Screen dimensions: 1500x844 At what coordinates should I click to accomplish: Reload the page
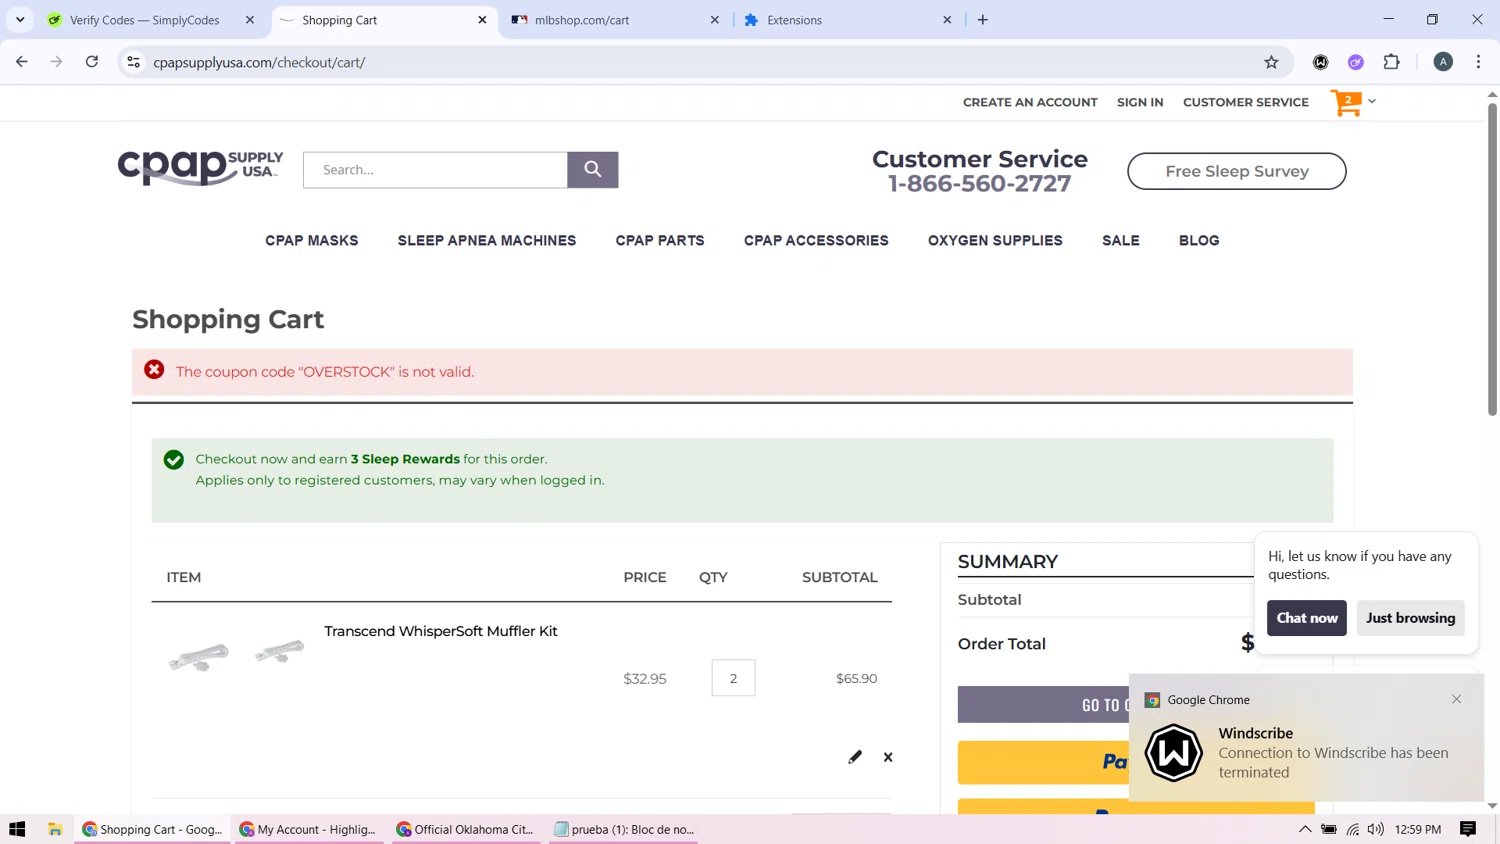coord(92,62)
